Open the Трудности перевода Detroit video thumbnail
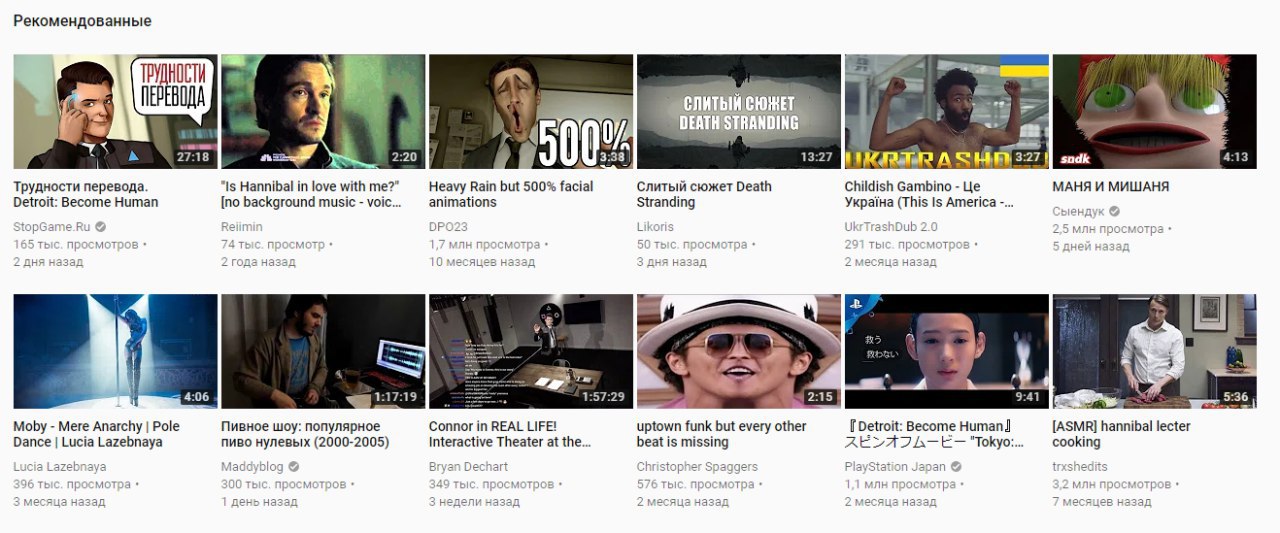 pyautogui.click(x=115, y=111)
